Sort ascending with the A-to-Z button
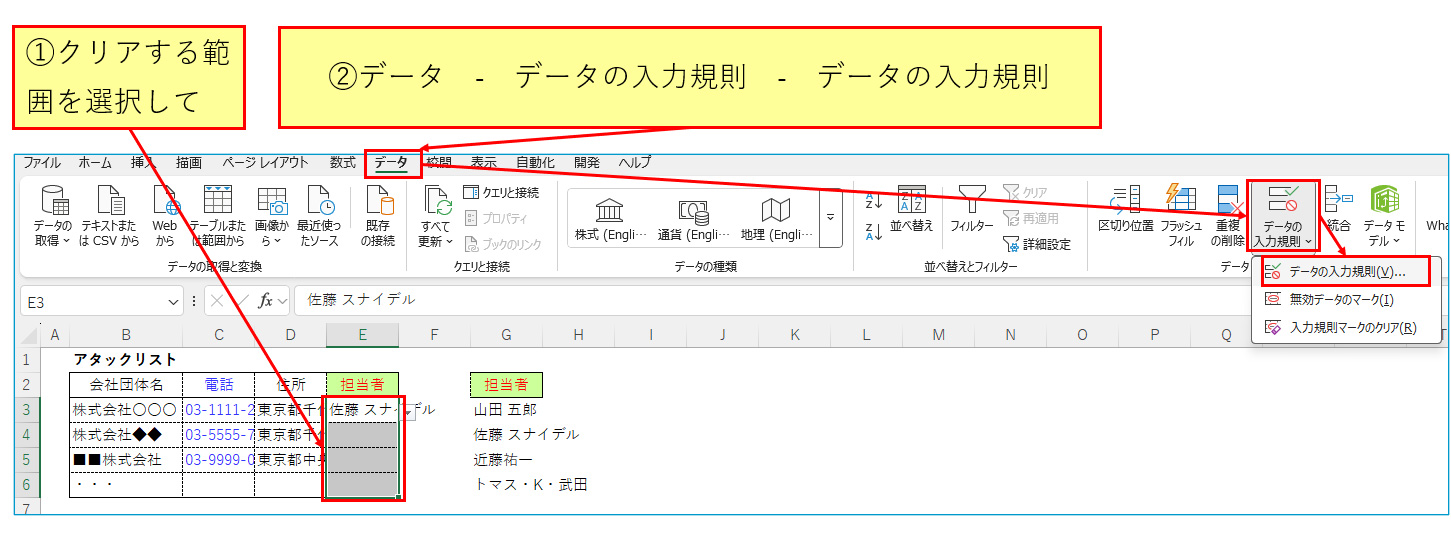Viewport: 1451px width, 548px height. tap(873, 200)
